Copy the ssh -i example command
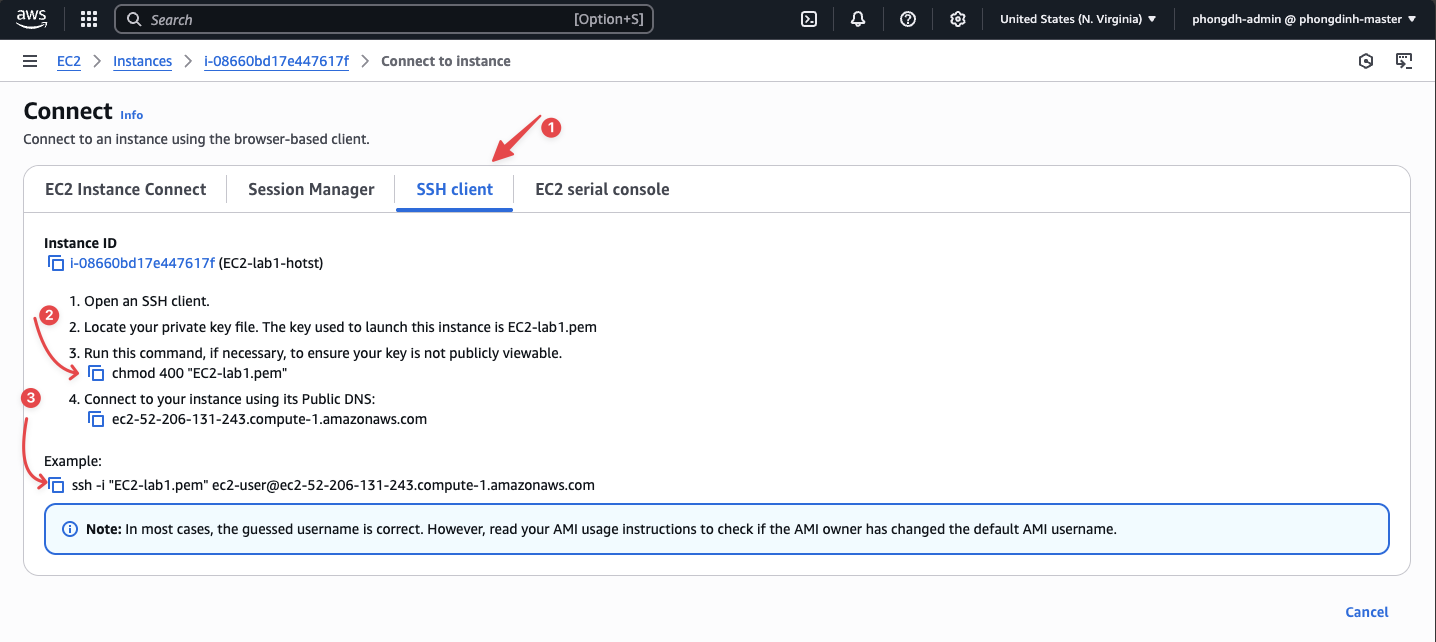Image resolution: width=1436 pixels, height=642 pixels. pyautogui.click(x=56, y=485)
